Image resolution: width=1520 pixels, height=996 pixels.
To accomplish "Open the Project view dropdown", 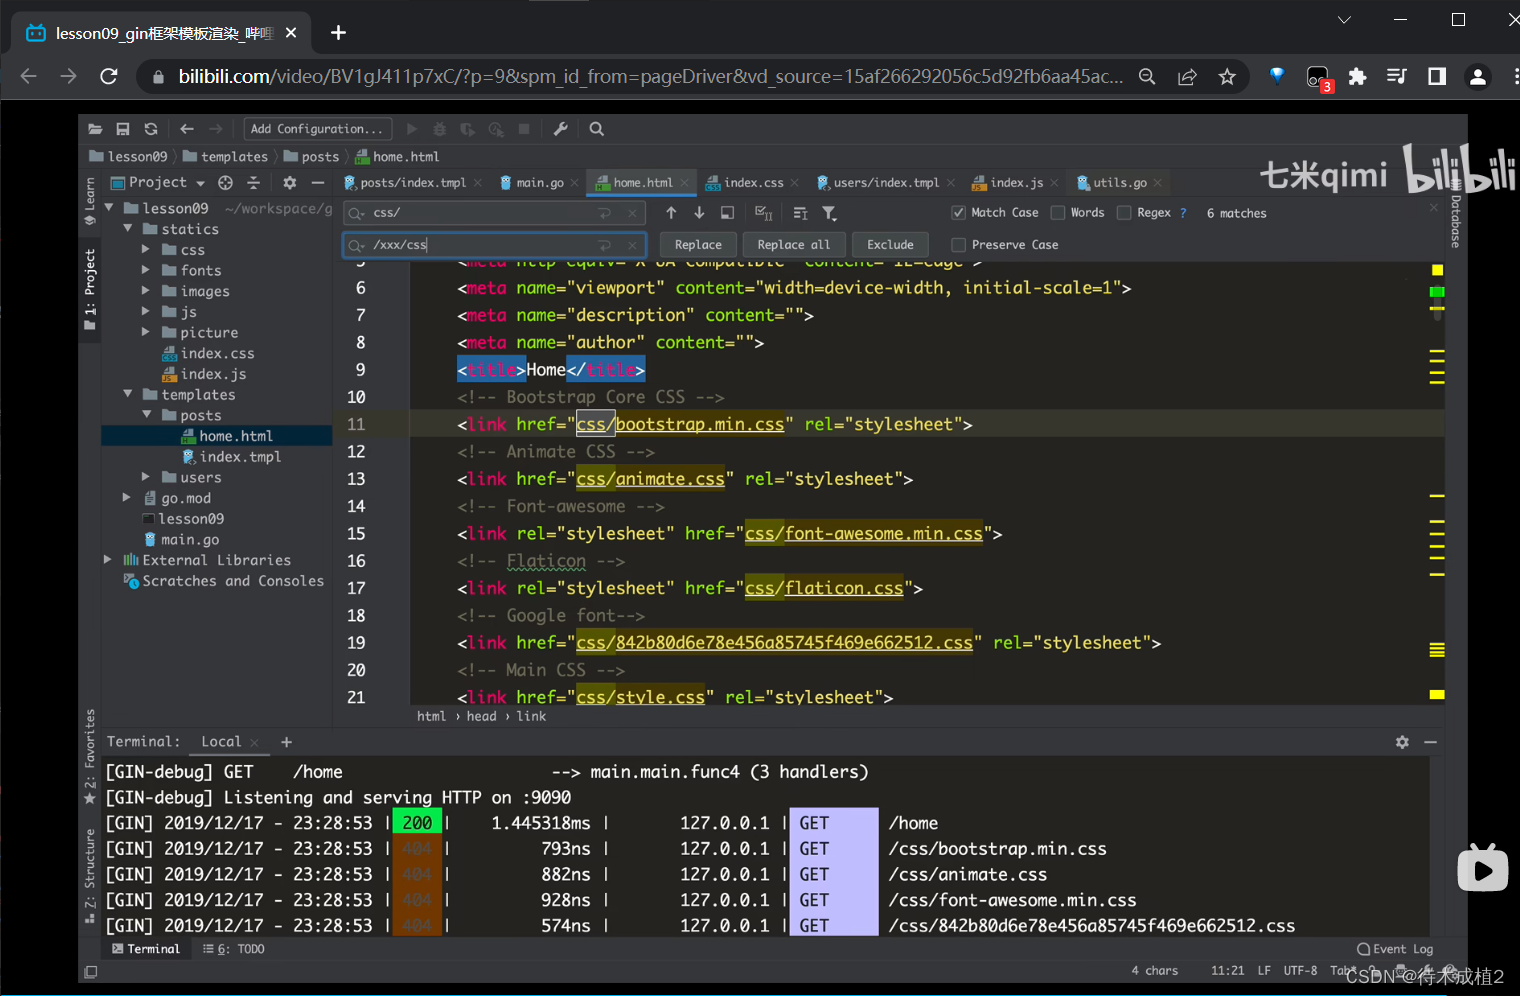I will coord(200,183).
